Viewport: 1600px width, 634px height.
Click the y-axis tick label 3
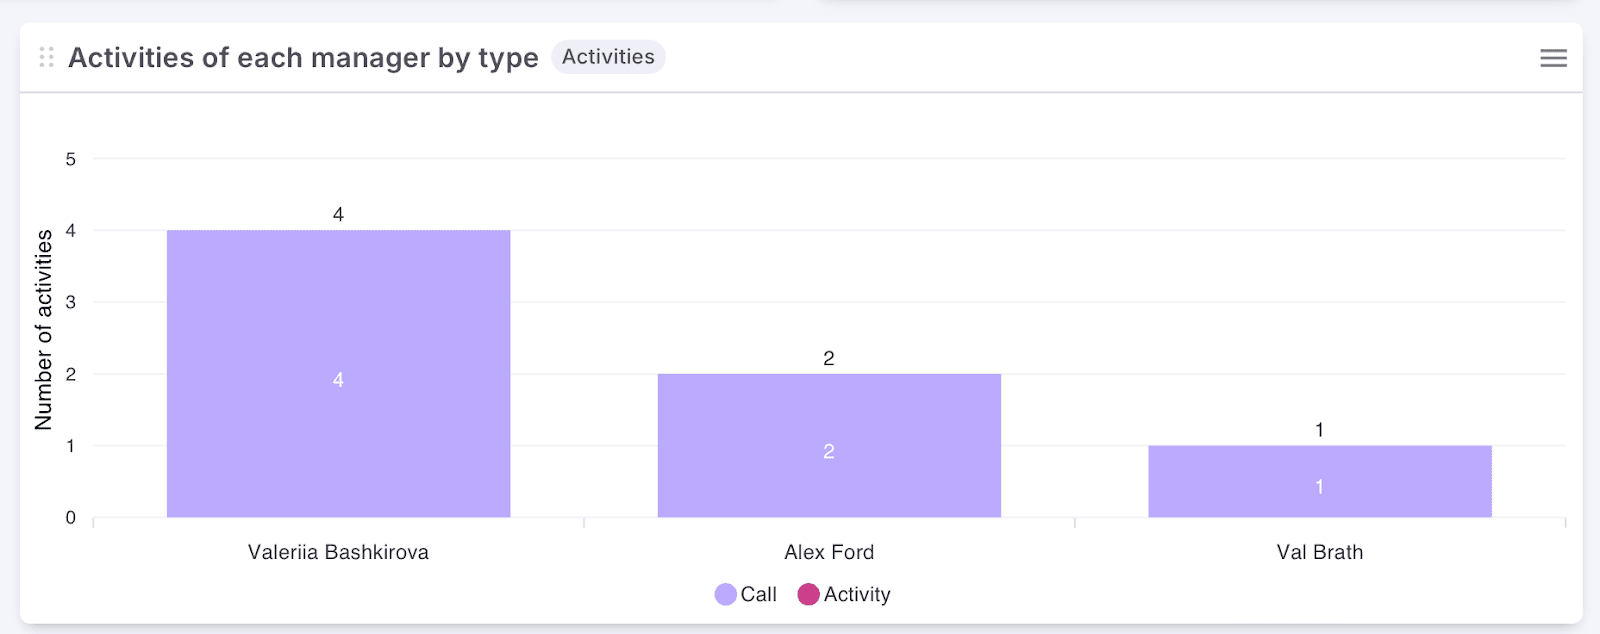71,302
